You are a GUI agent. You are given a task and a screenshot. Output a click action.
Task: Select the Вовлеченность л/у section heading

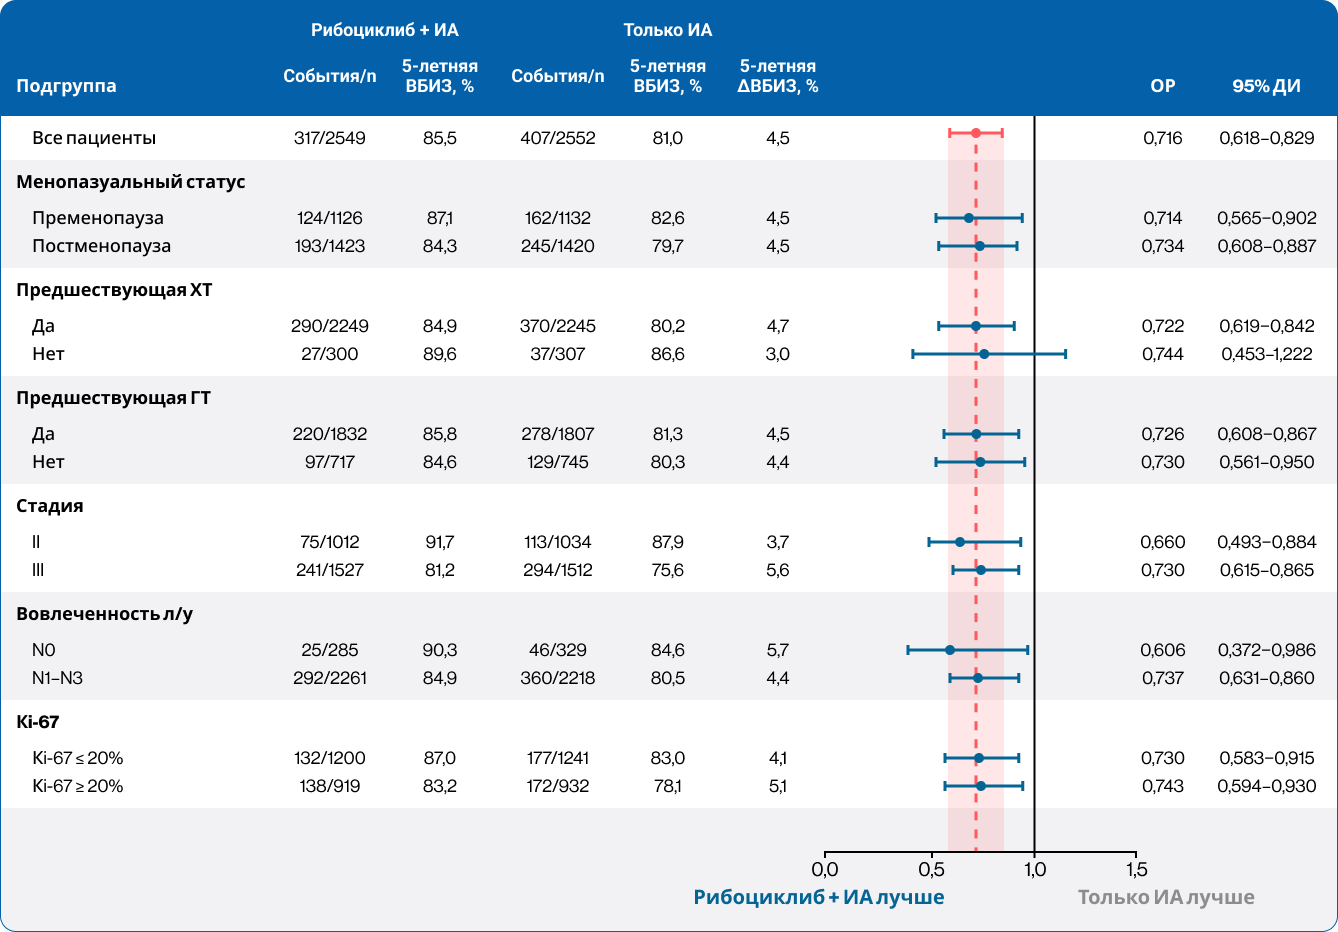pos(105,614)
